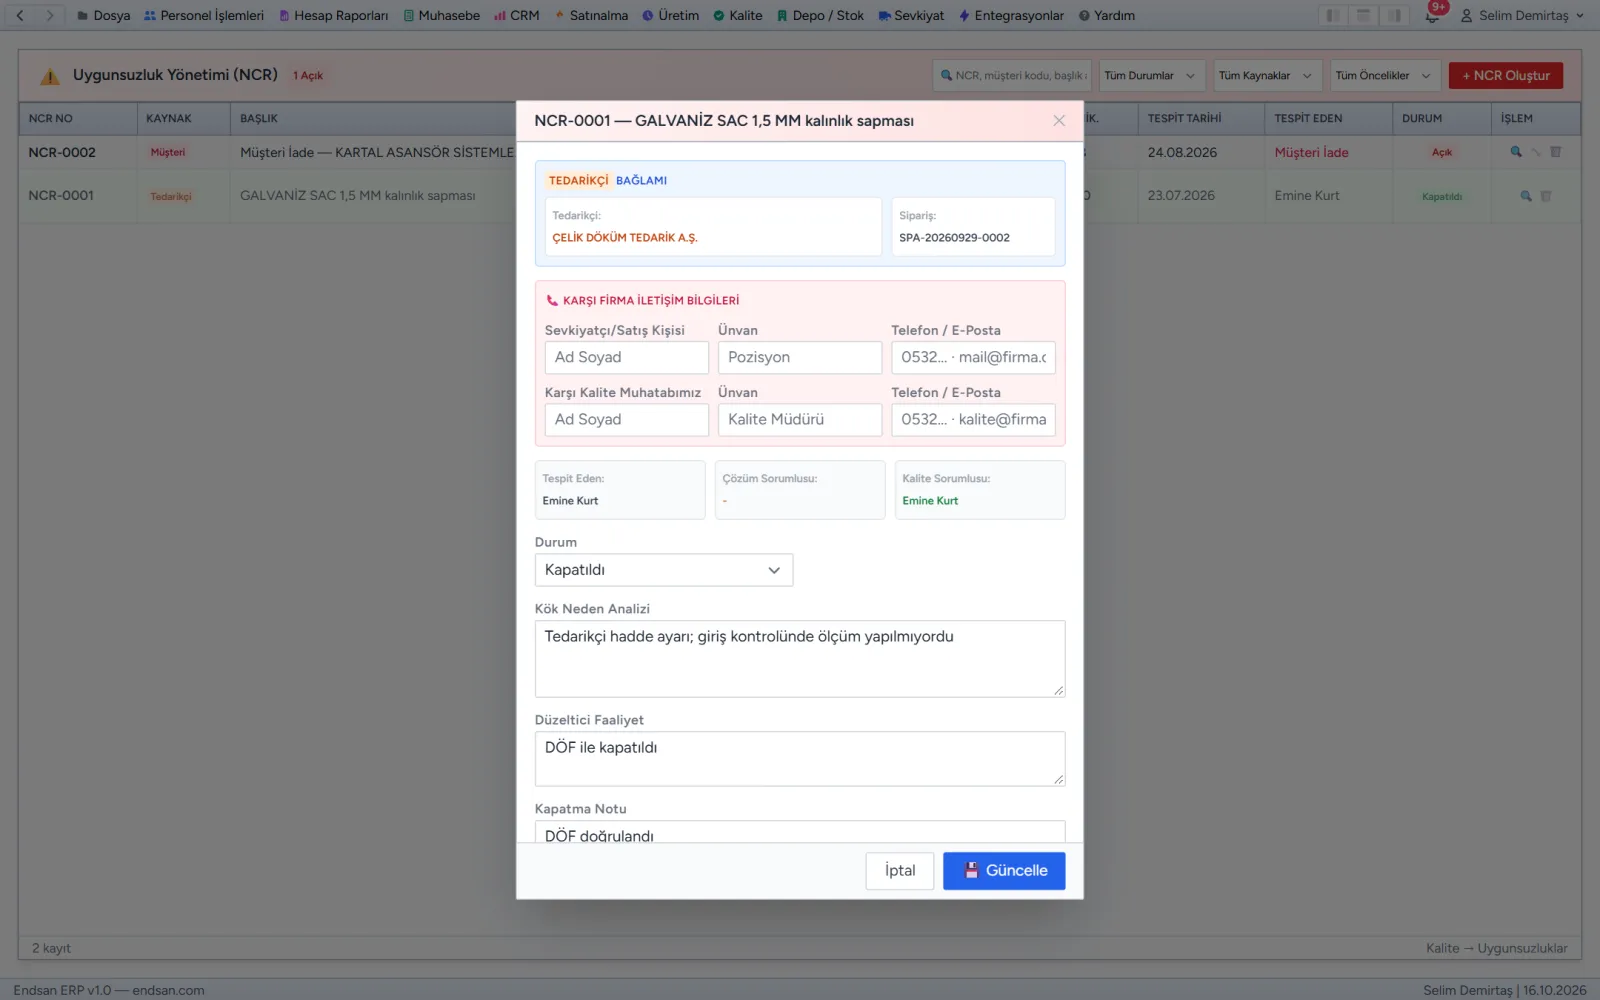
Task: Delete NCR-0002 with its trash icon
Action: pos(1556,152)
